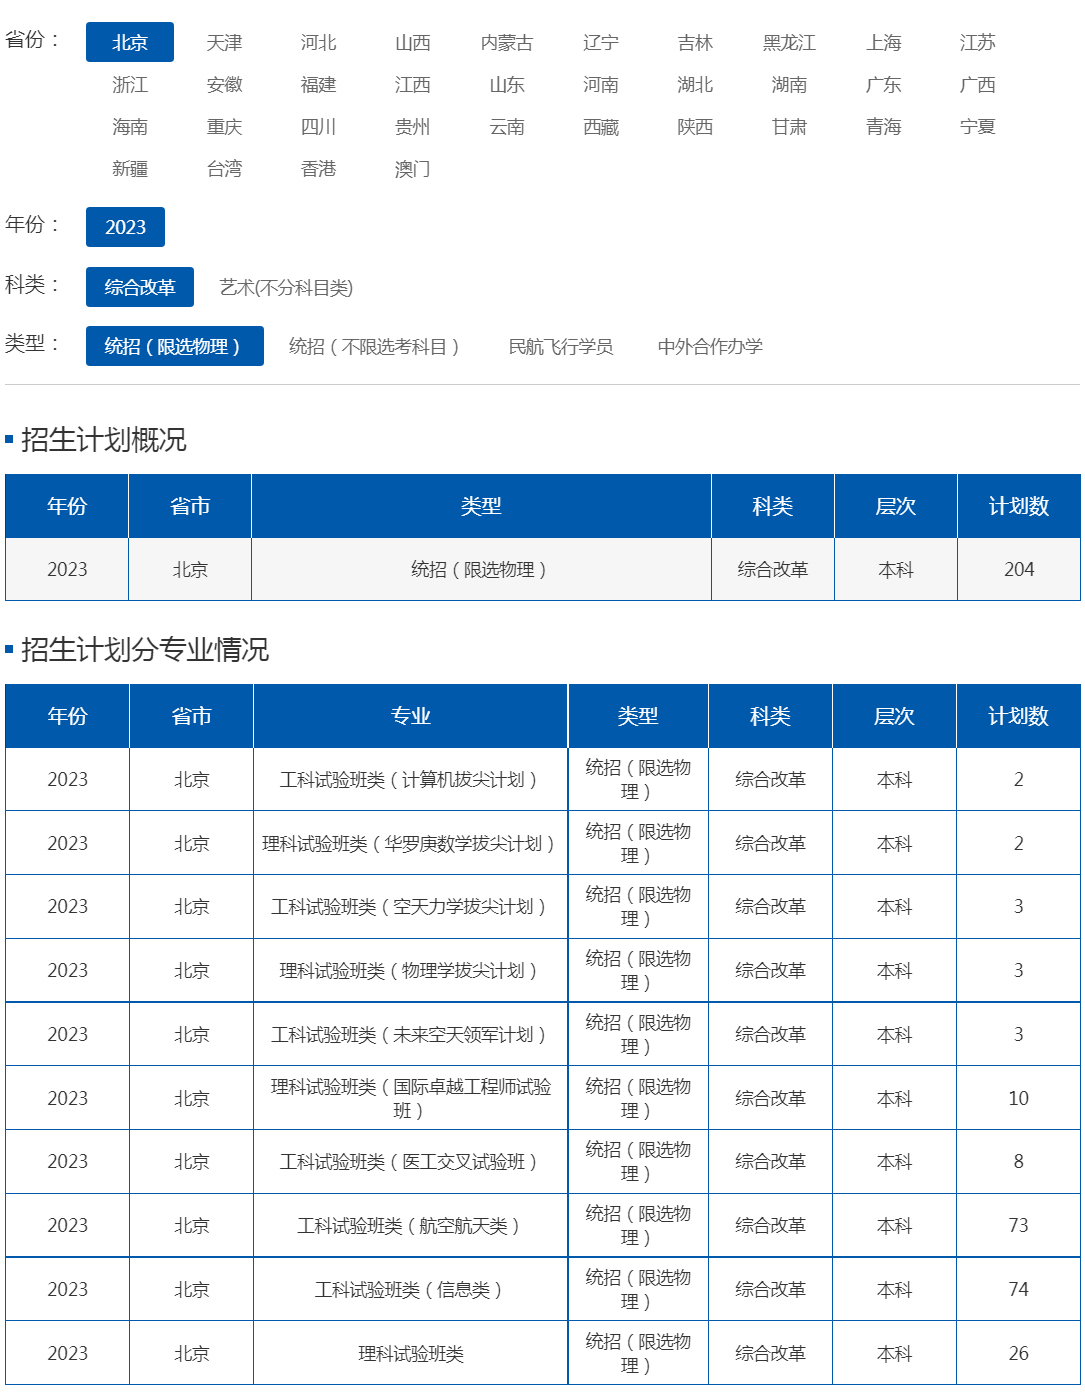Click the 工科试验班类（计算机拔尖计划）major cell
Viewport: 1085px width, 1392px height.
pyautogui.click(x=410, y=779)
